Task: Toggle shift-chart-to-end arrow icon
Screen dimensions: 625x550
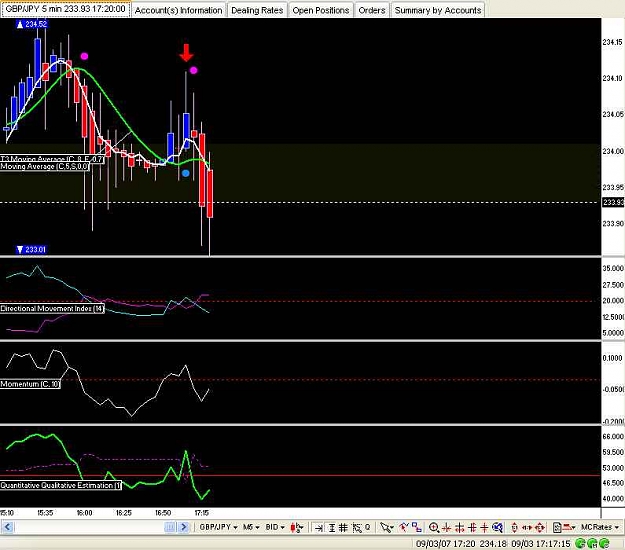Action: pos(318,528)
